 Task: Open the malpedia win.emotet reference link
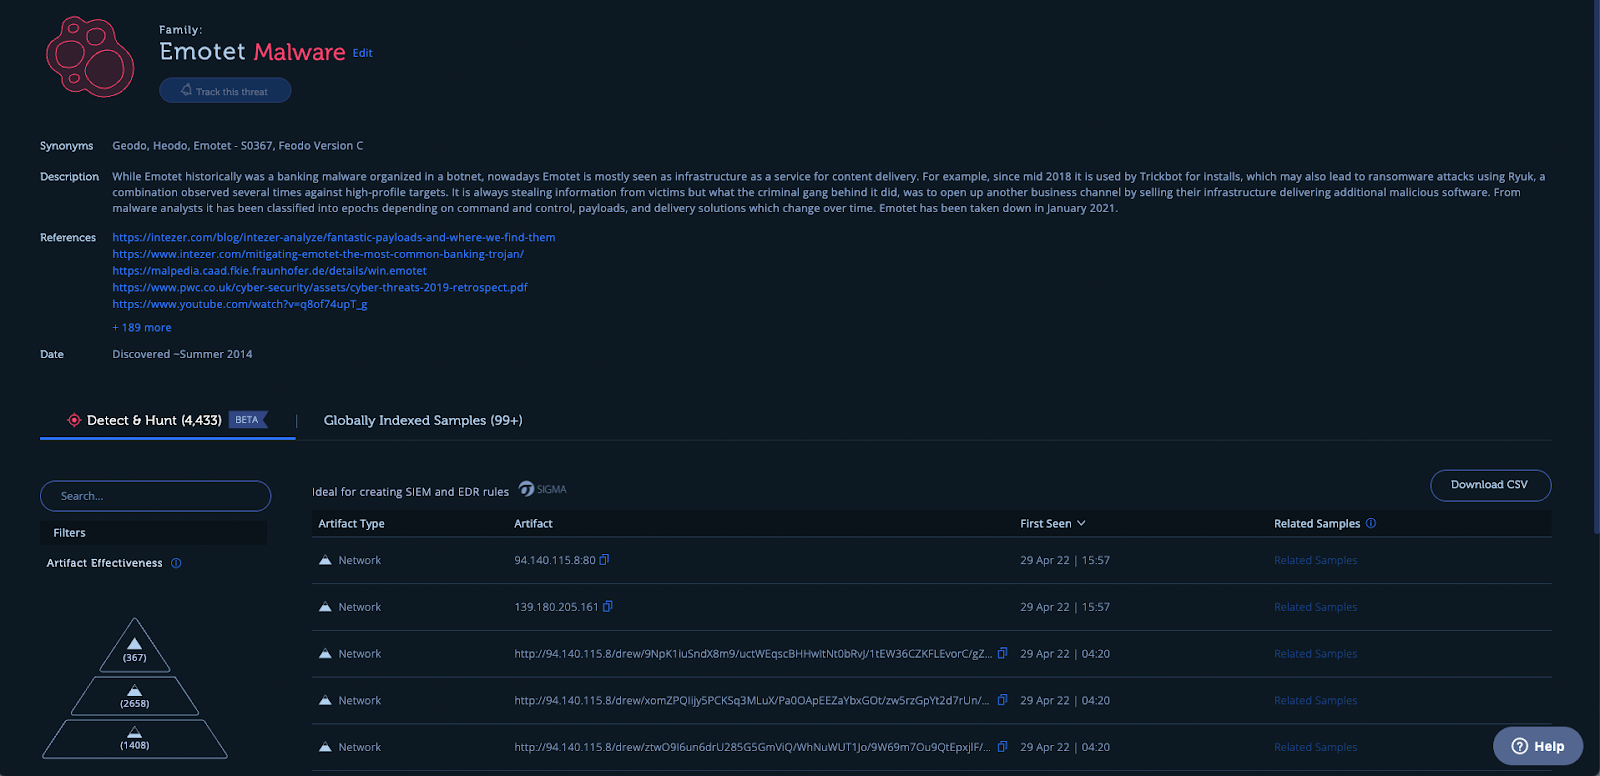(269, 271)
